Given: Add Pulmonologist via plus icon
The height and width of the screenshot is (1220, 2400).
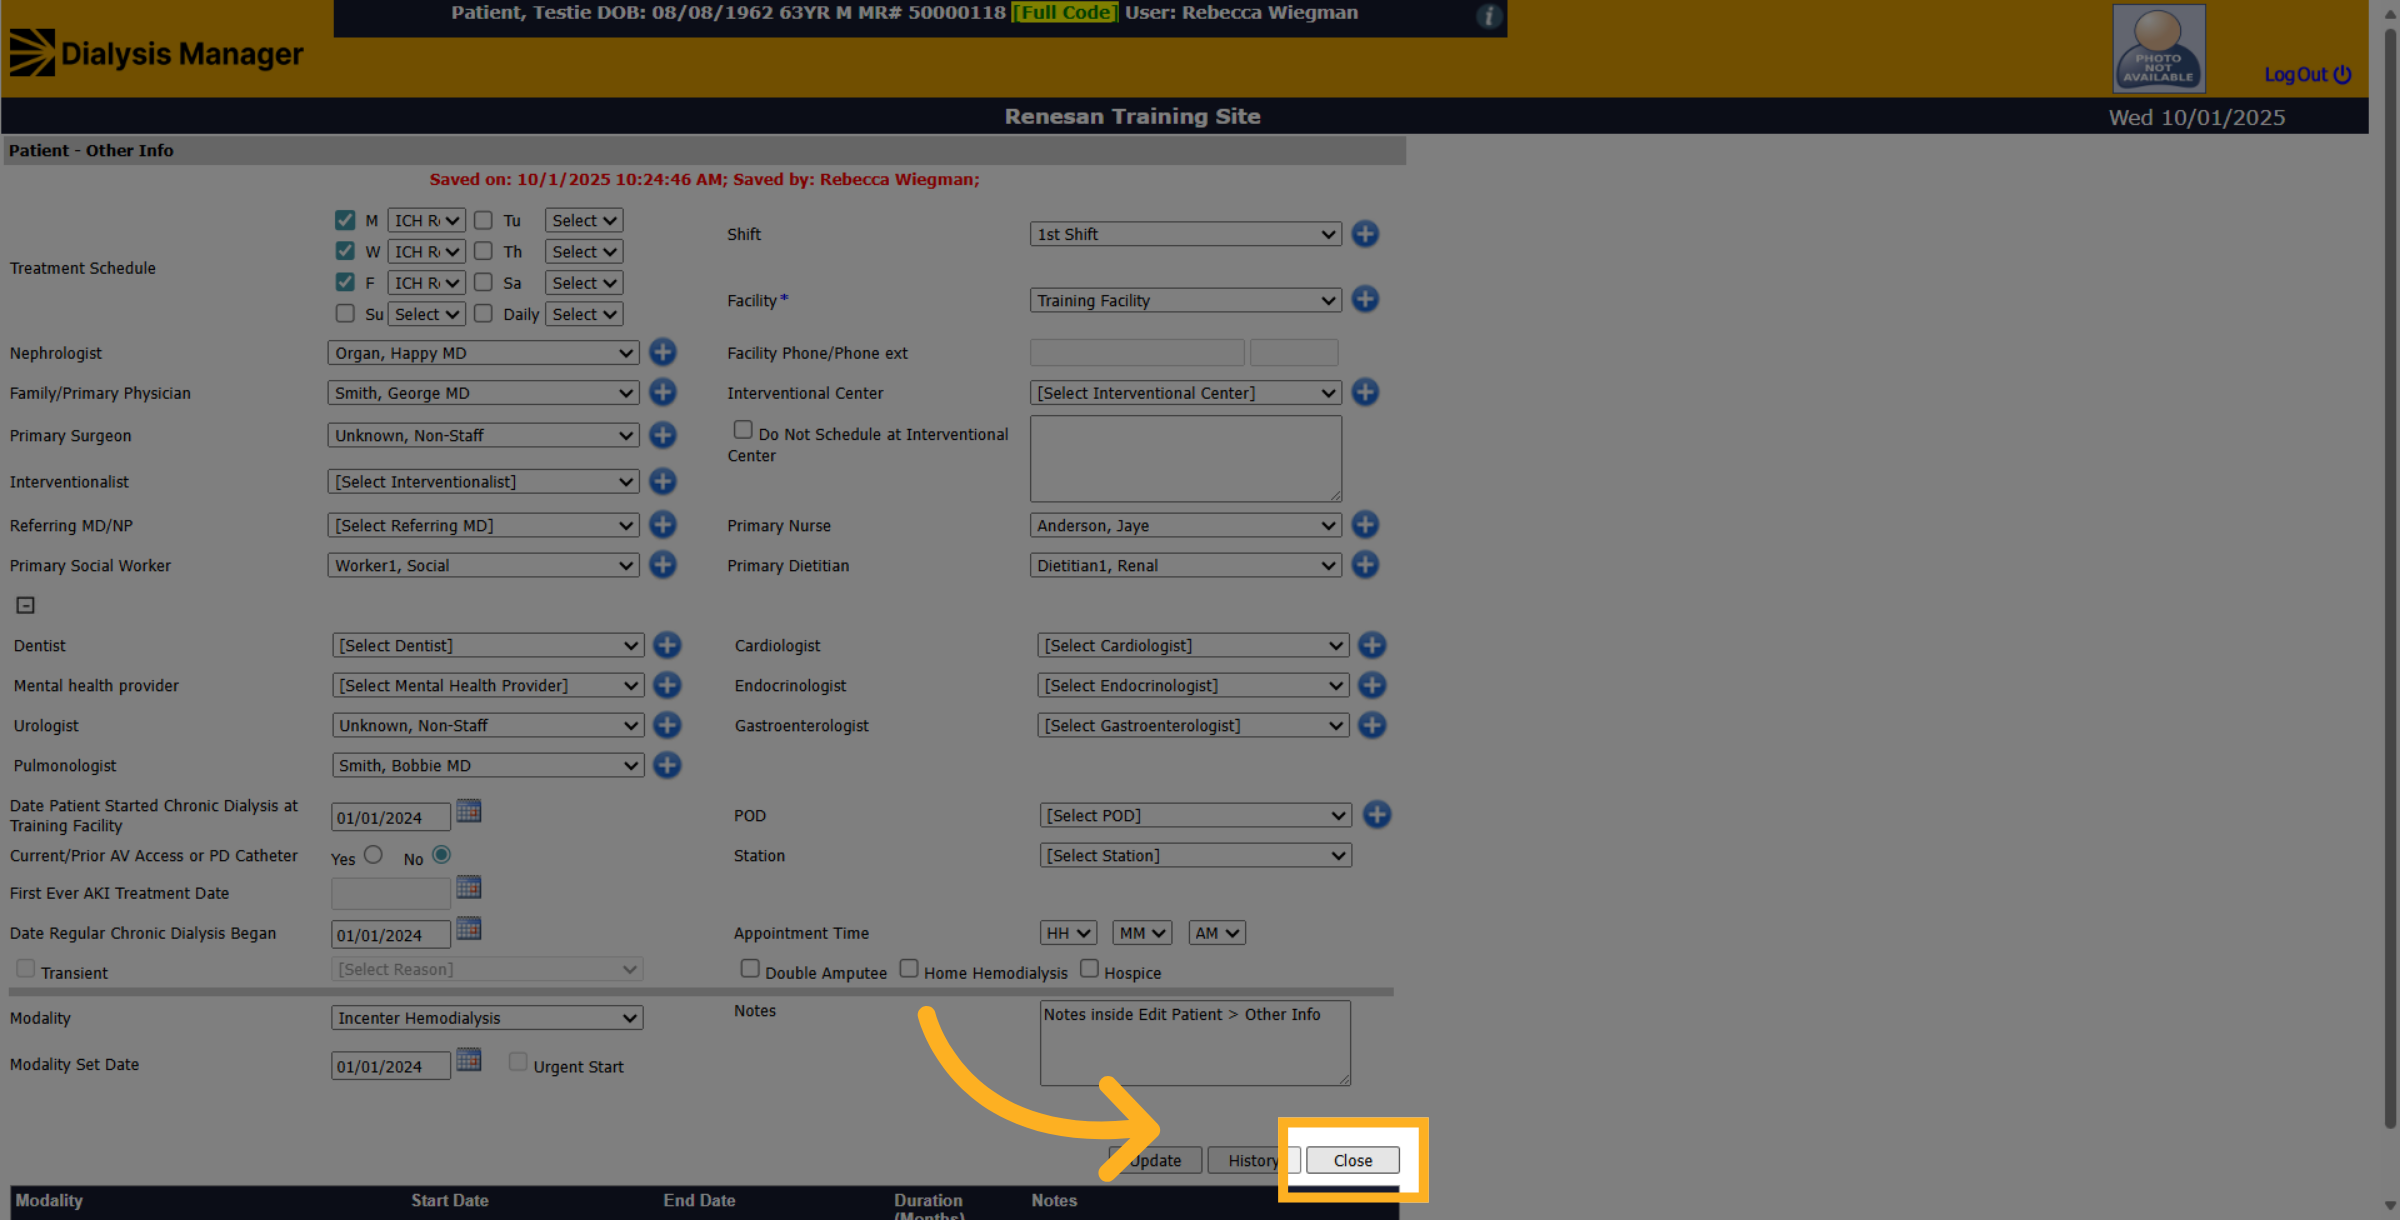Looking at the screenshot, I should pyautogui.click(x=667, y=765).
